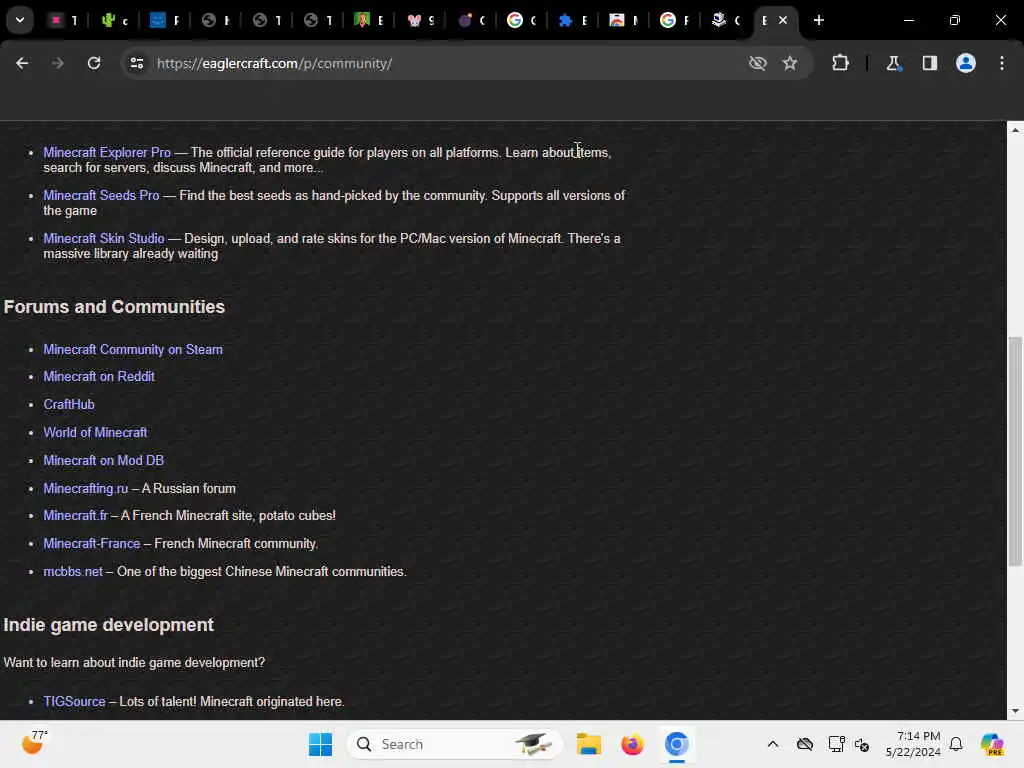
Task: Open mcbbs.net Chinese community link
Action: [x=72, y=571]
